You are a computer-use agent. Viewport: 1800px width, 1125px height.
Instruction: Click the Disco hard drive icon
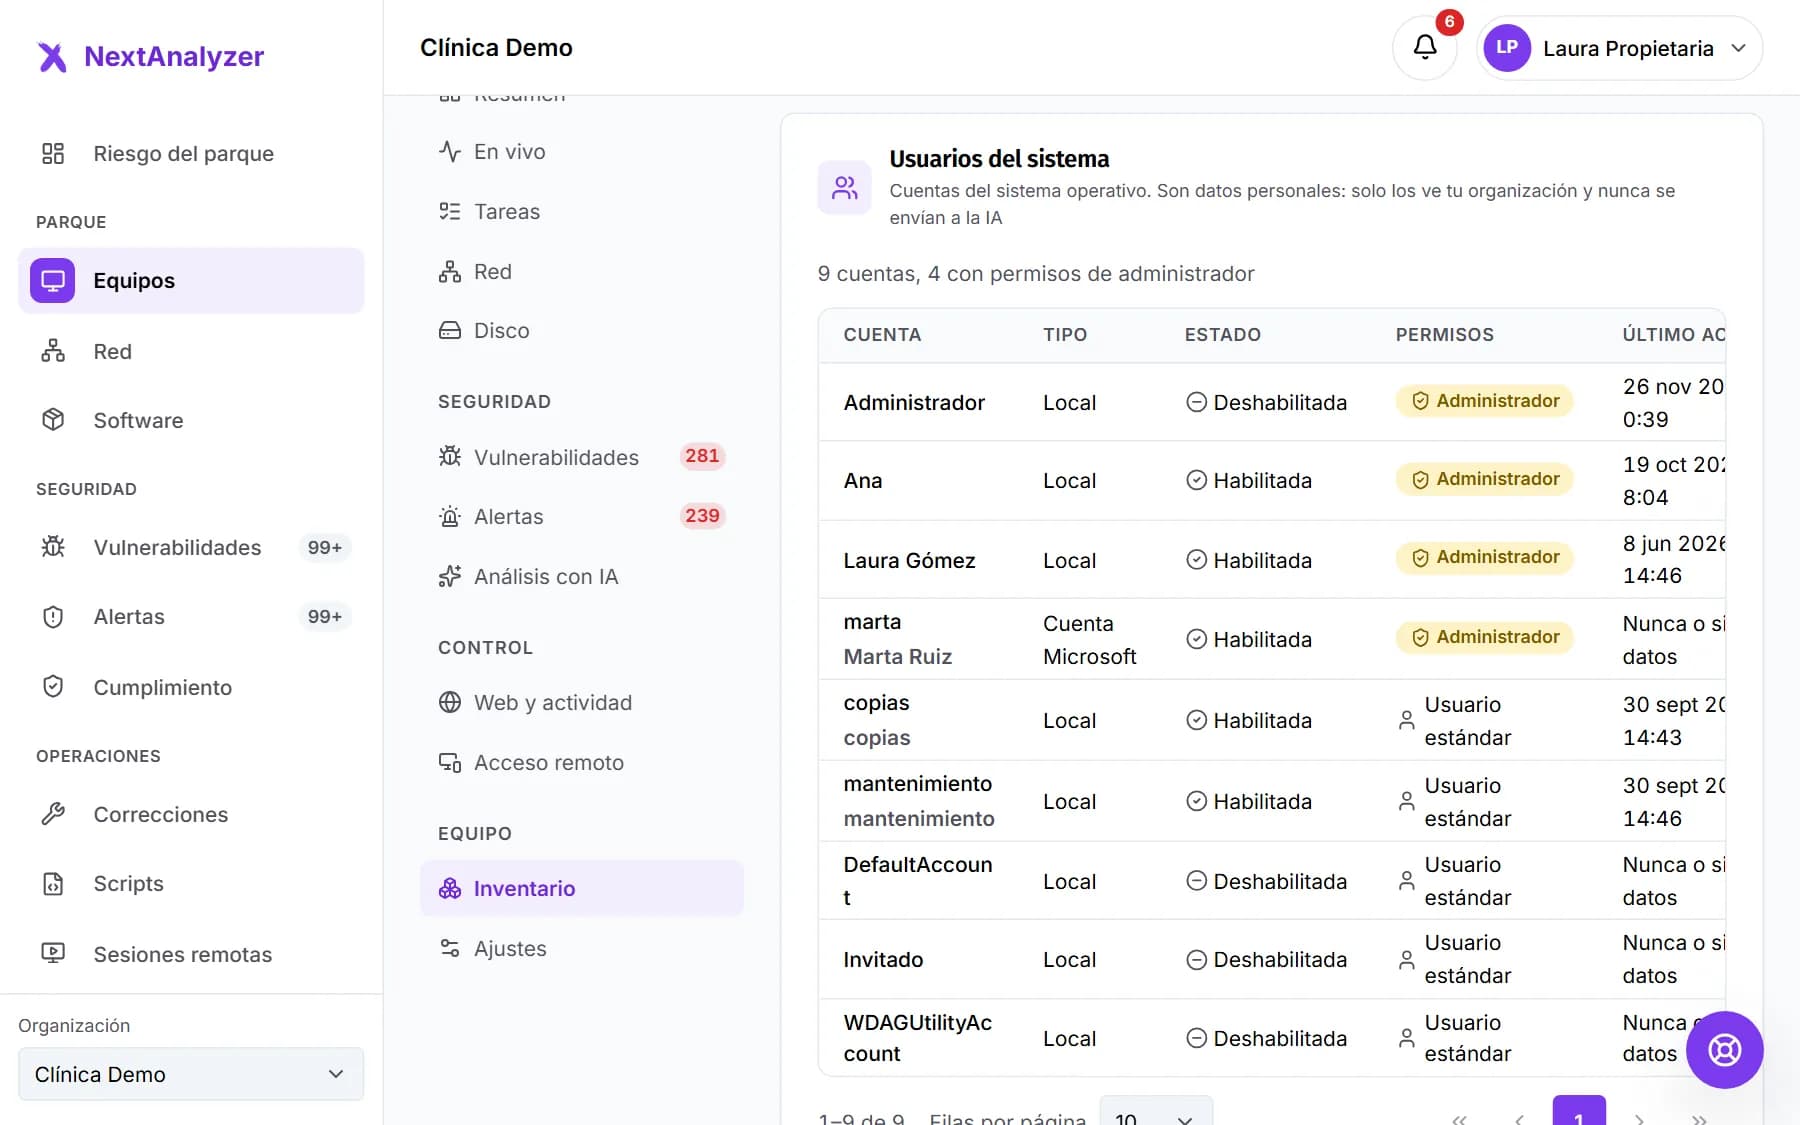(x=450, y=331)
